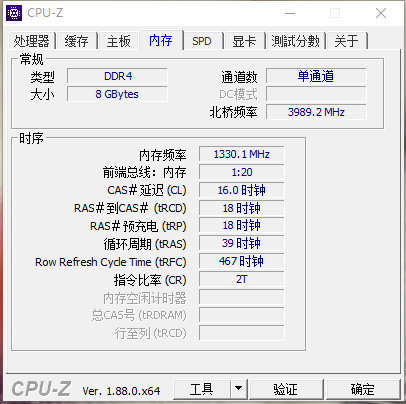The height and width of the screenshot is (404, 406).
Task: Open the 显卡 tab
Action: (244, 41)
